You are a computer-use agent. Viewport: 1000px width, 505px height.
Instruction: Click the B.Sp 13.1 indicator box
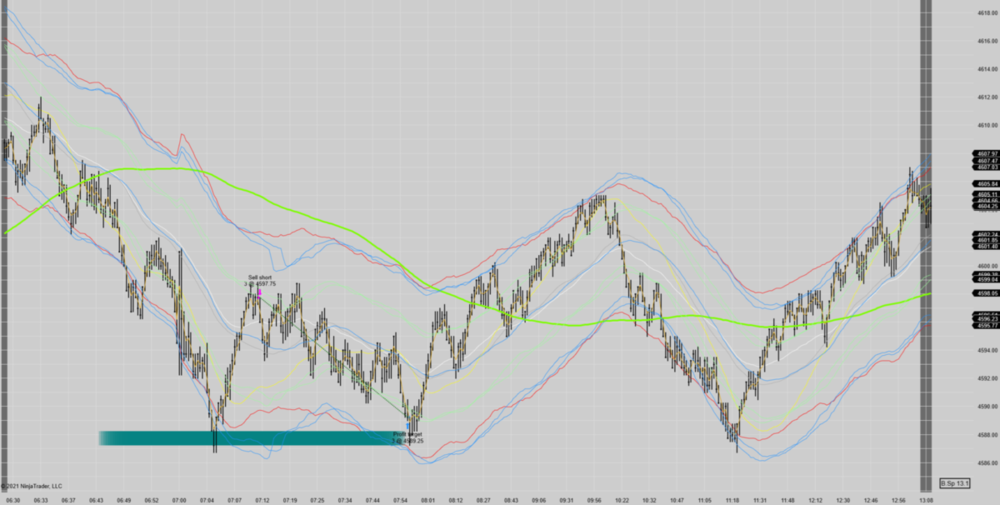956,482
